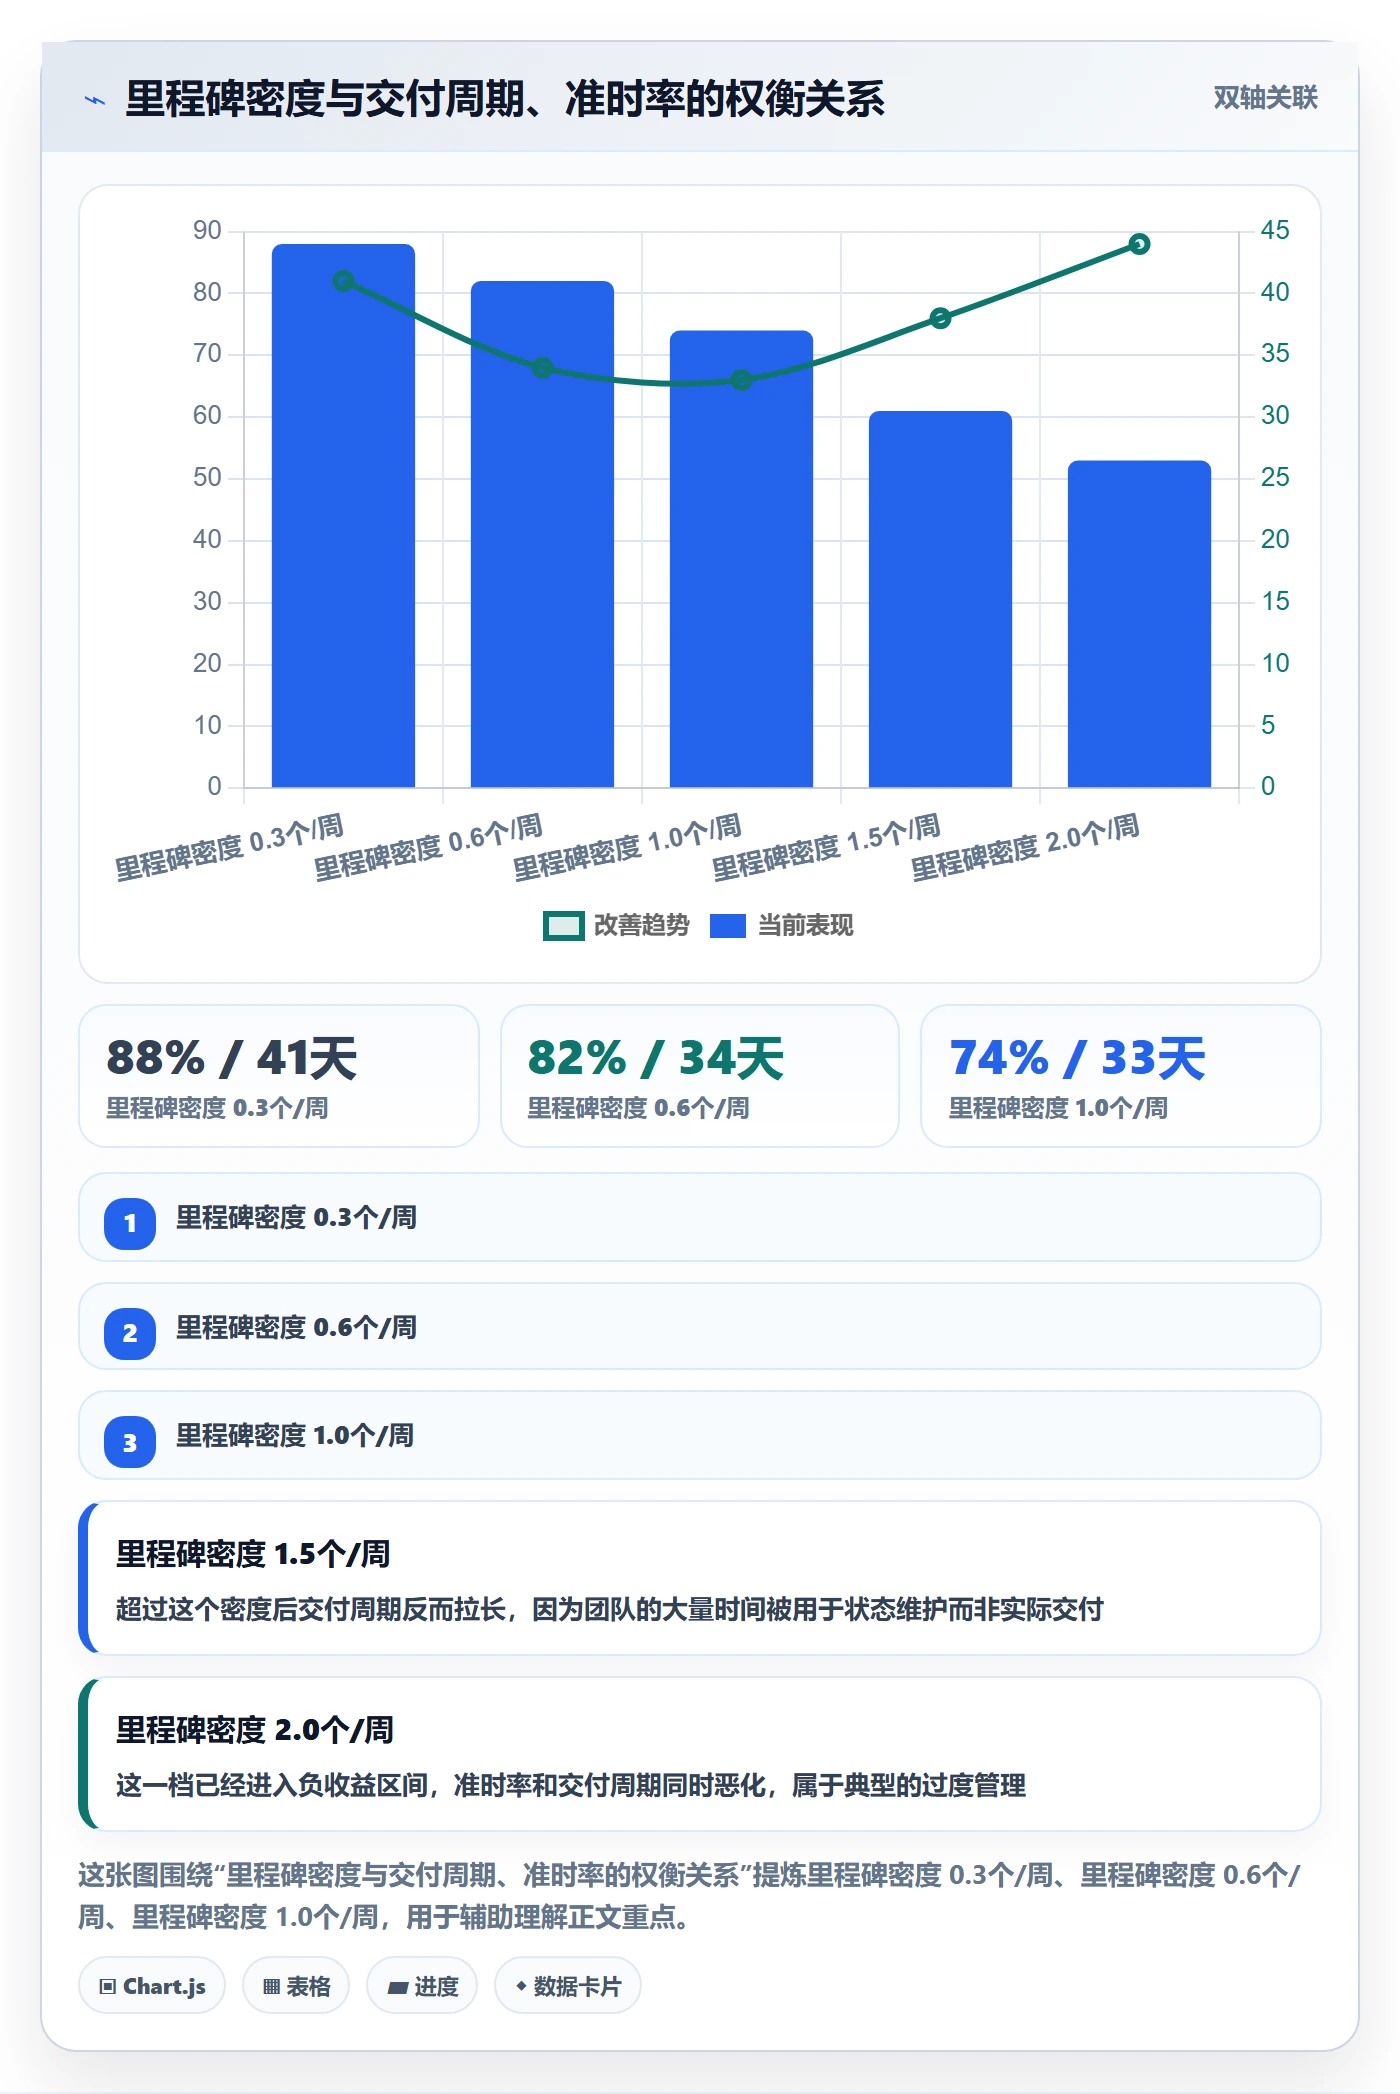Select list row 里程碑密度 0.3个/周
The height and width of the screenshot is (2094, 1400).
(700, 1217)
